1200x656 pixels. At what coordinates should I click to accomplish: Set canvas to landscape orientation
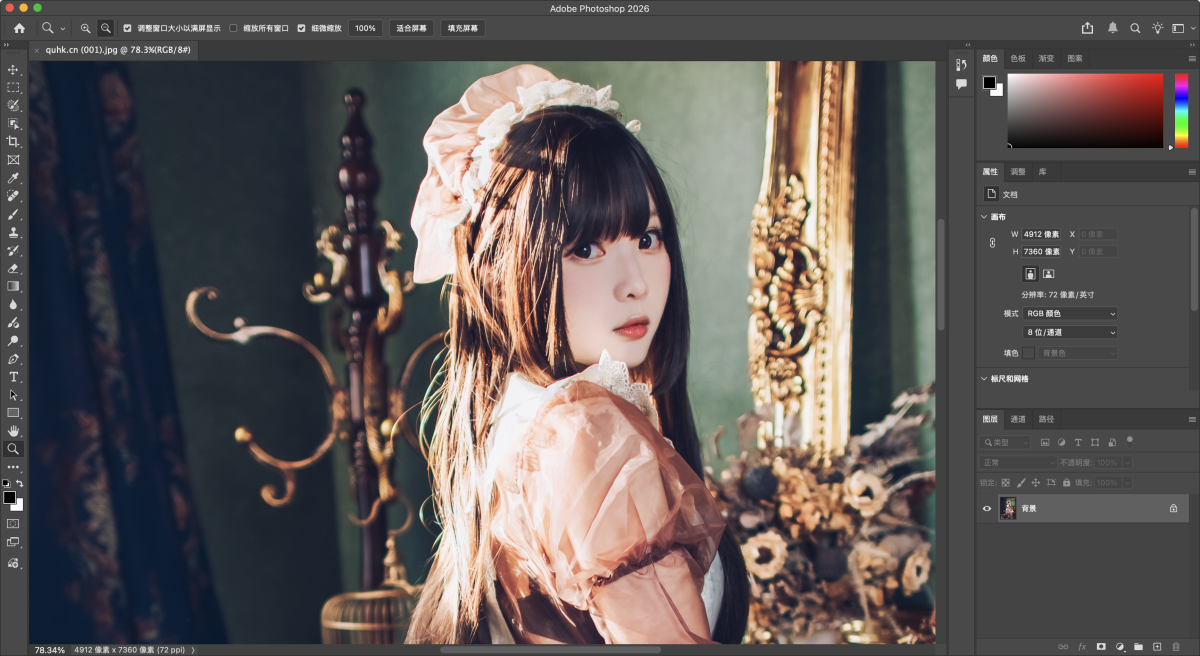pyautogui.click(x=1048, y=273)
